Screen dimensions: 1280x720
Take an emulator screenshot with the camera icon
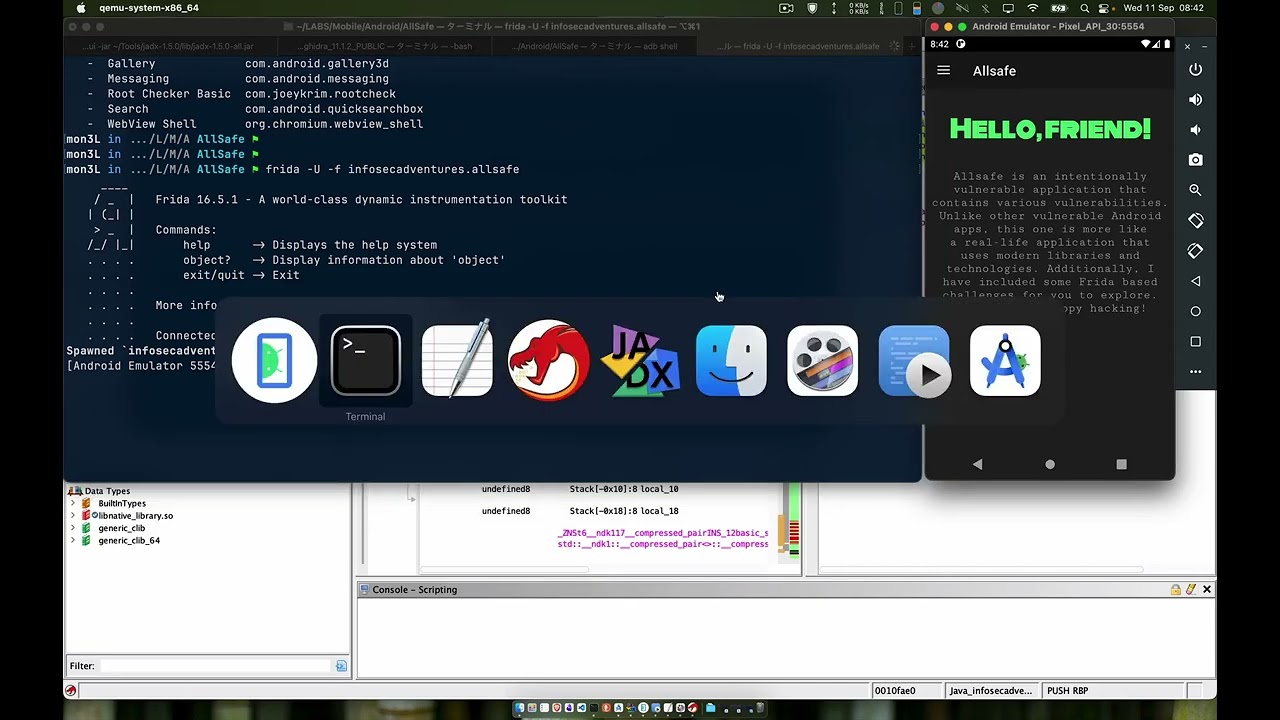(1195, 160)
